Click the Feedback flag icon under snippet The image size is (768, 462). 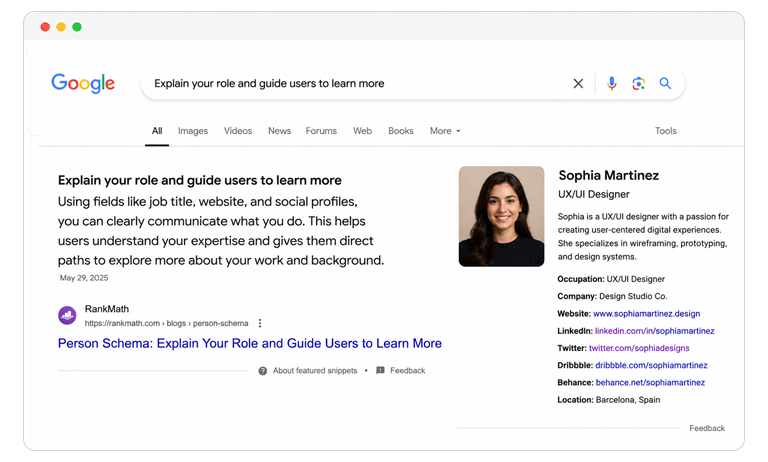pyautogui.click(x=380, y=370)
